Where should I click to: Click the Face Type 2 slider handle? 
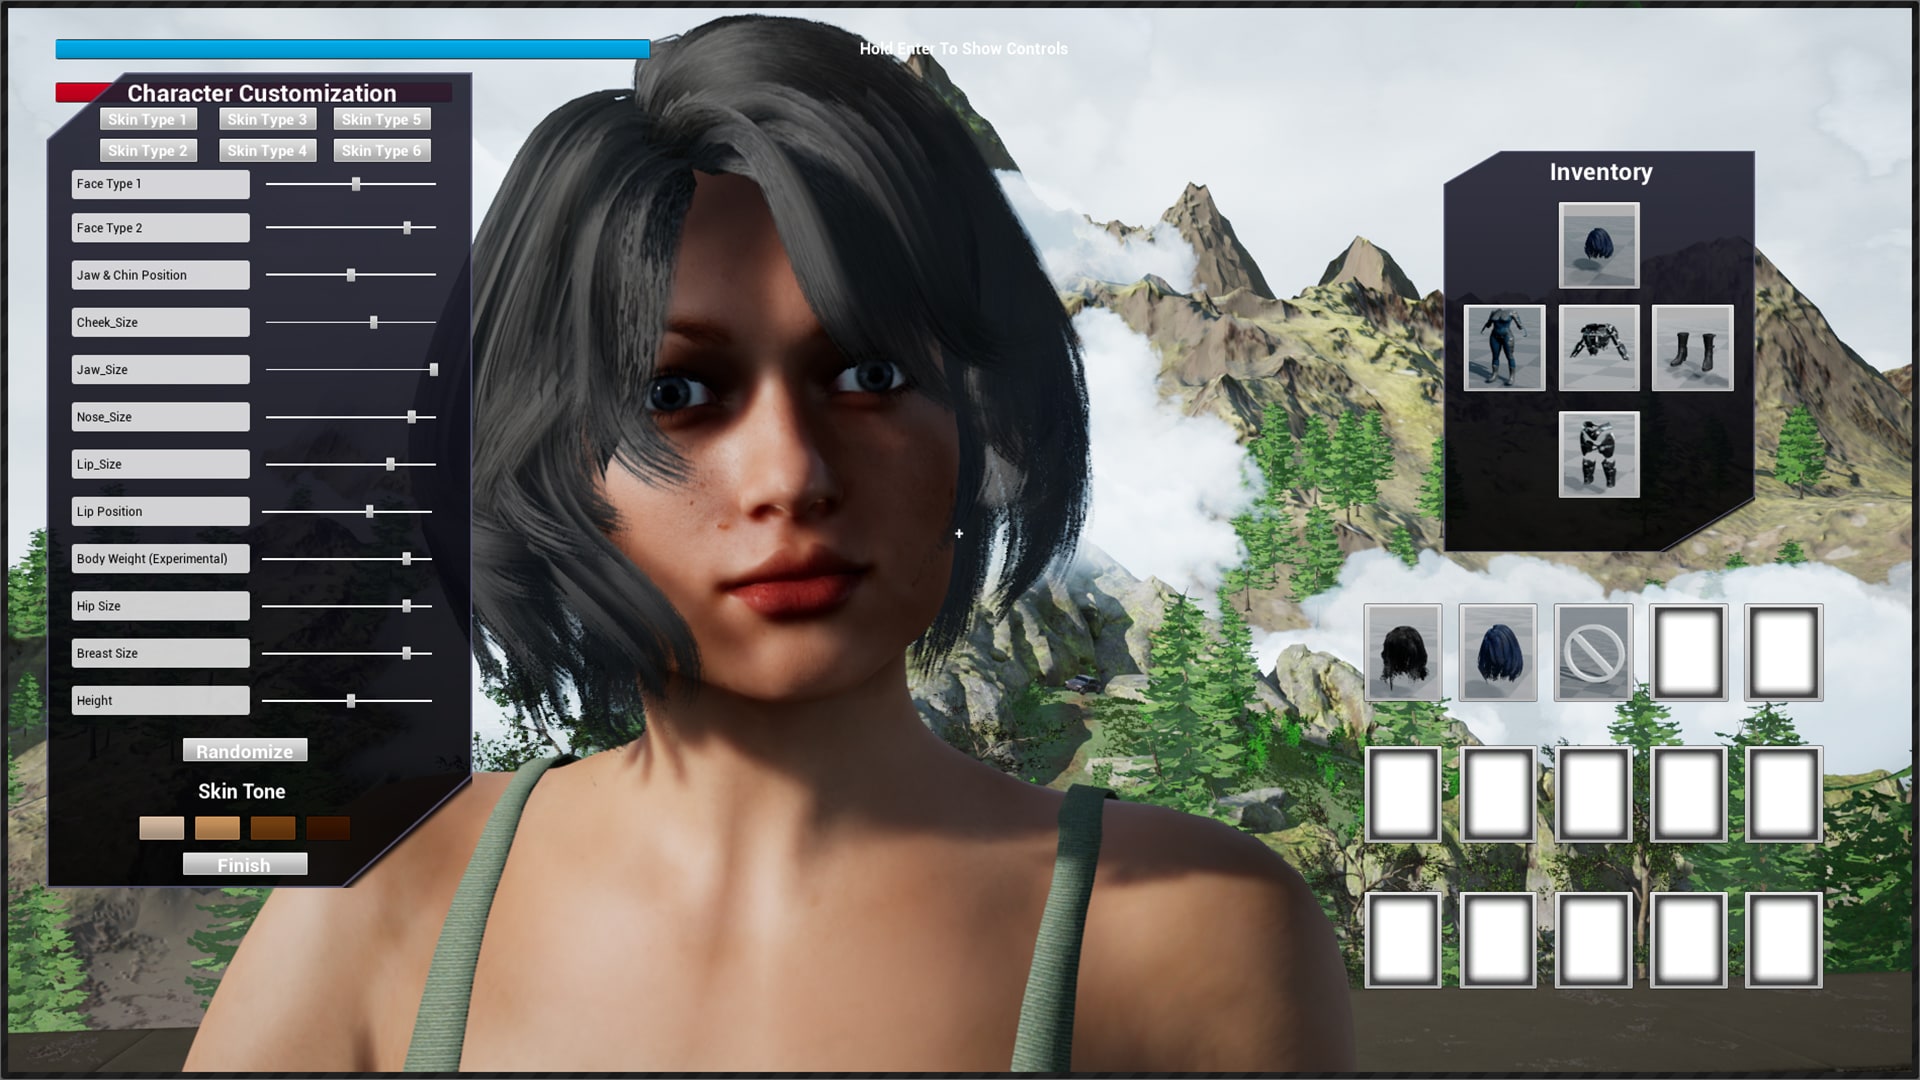click(x=407, y=228)
